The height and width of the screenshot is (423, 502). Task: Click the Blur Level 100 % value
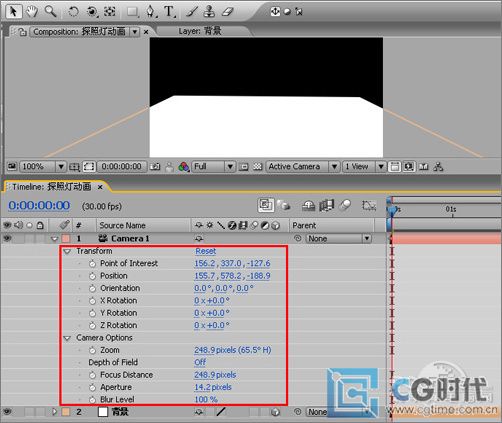(x=206, y=399)
